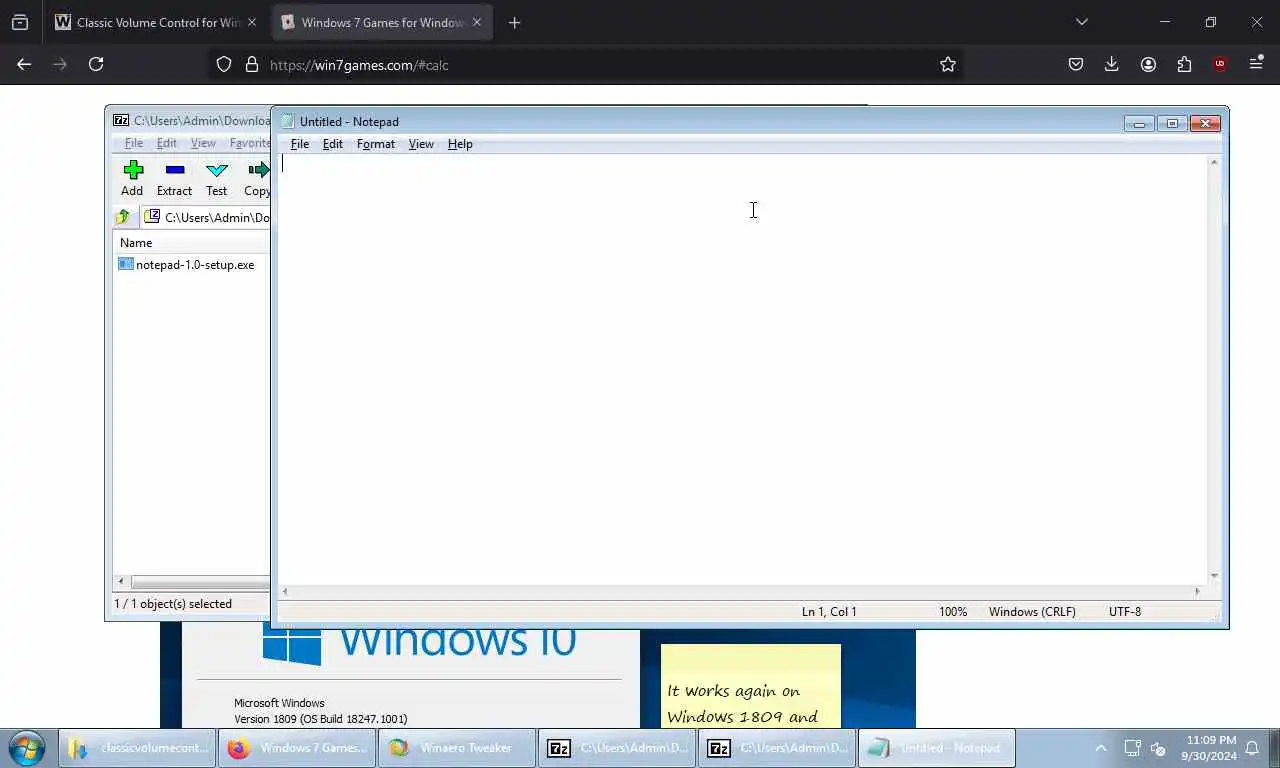Click Notepad horizontal scrollbar left arrow
The width and height of the screenshot is (1280, 768).
tap(286, 591)
